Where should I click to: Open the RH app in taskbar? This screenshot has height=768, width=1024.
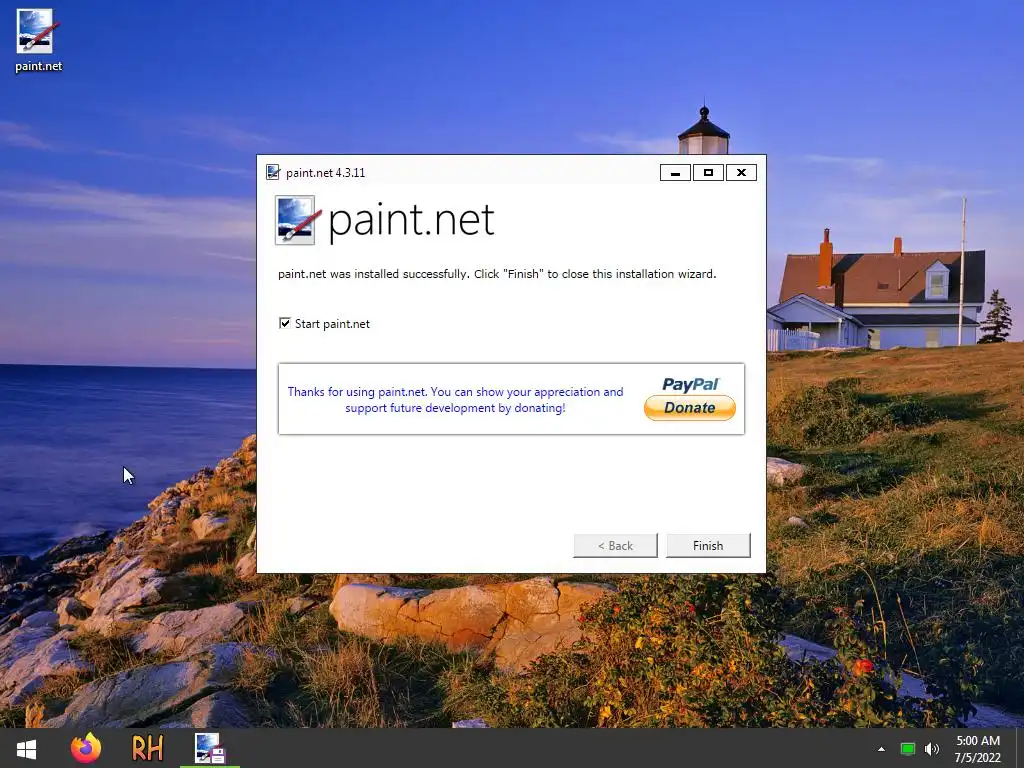[x=148, y=748]
